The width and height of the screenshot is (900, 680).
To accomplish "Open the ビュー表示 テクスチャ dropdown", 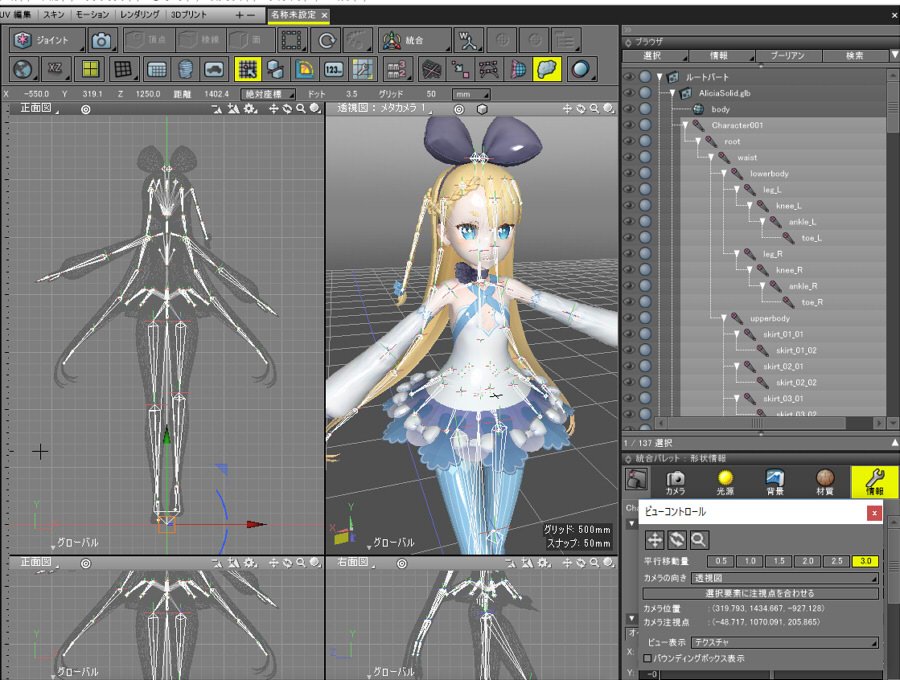I will coord(785,642).
